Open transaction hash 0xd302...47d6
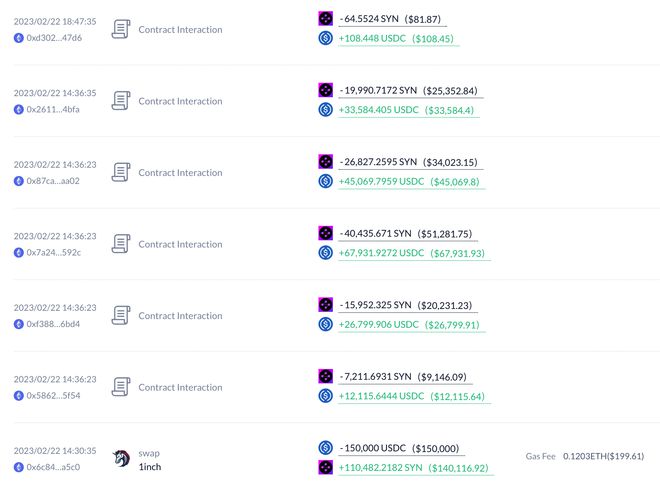Viewport: 660px width, 490px height. click(x=54, y=38)
